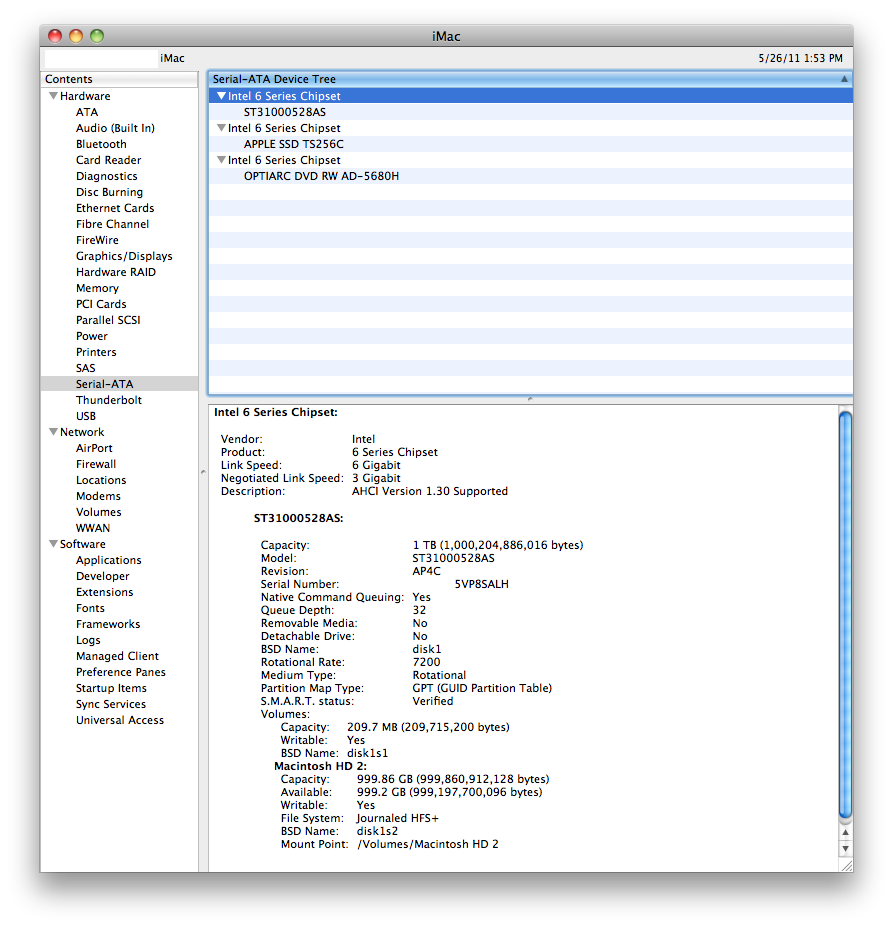Open ATA in the Hardware list

pos(87,112)
